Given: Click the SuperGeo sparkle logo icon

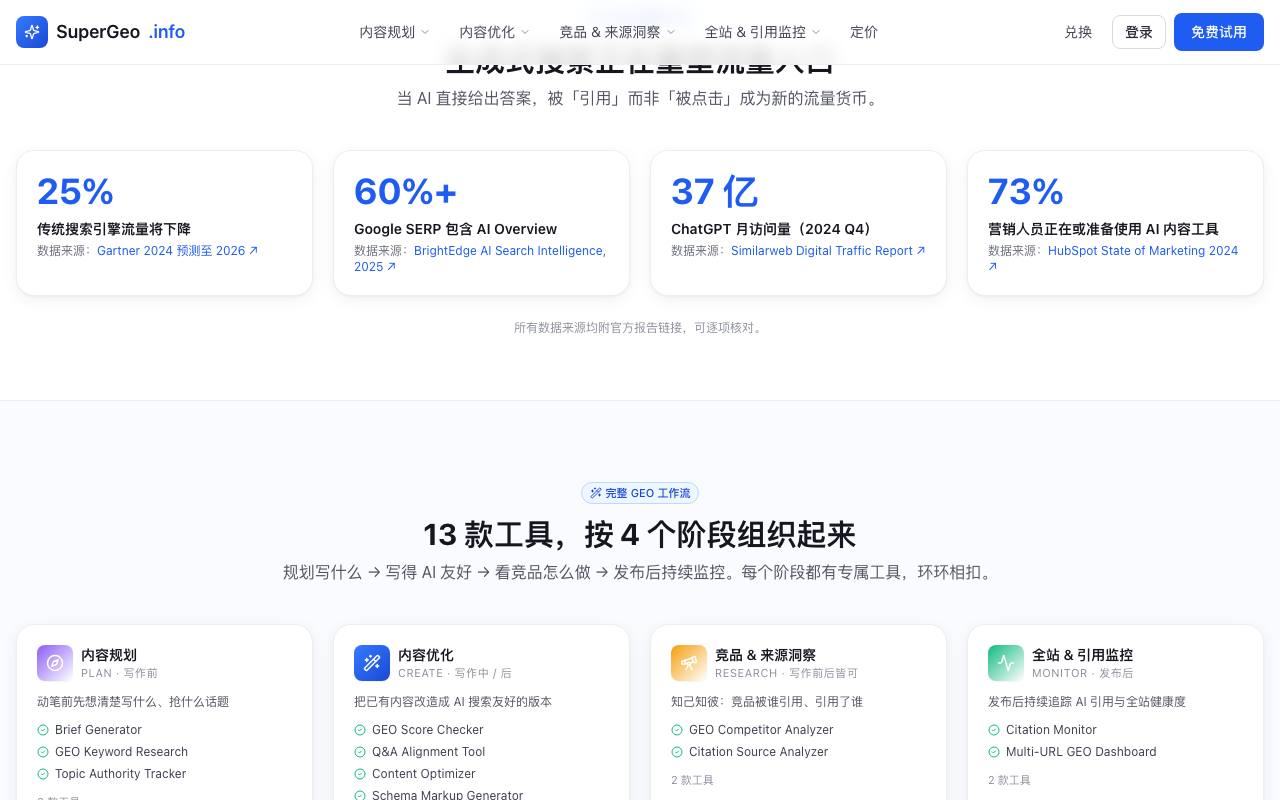Looking at the screenshot, I should click(x=32, y=32).
